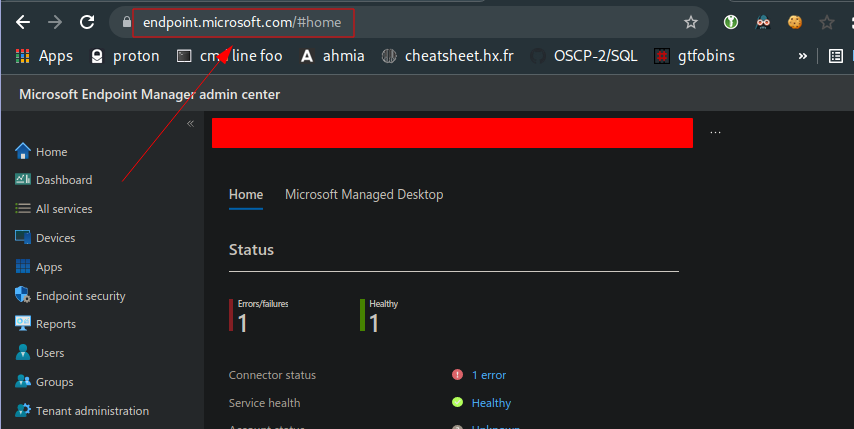Open the Healthy service health link
Screen dimensions: 854x429
coord(491,403)
